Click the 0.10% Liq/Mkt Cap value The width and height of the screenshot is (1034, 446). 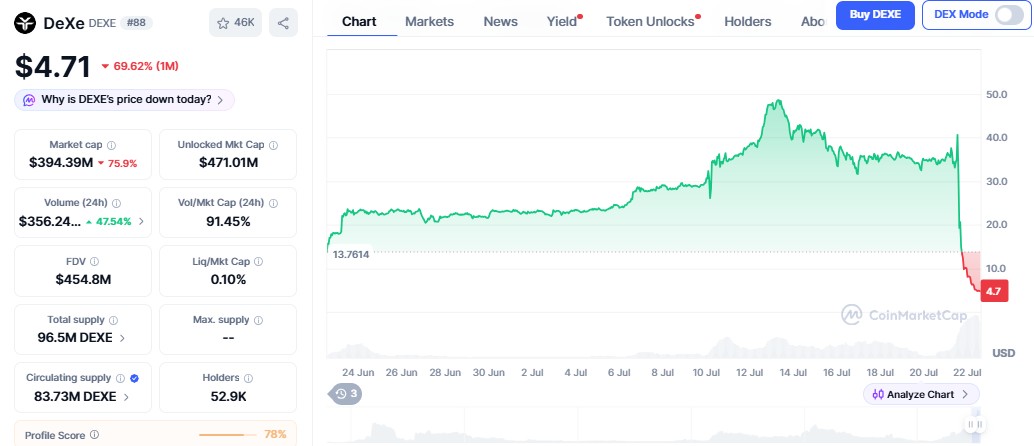click(228, 279)
